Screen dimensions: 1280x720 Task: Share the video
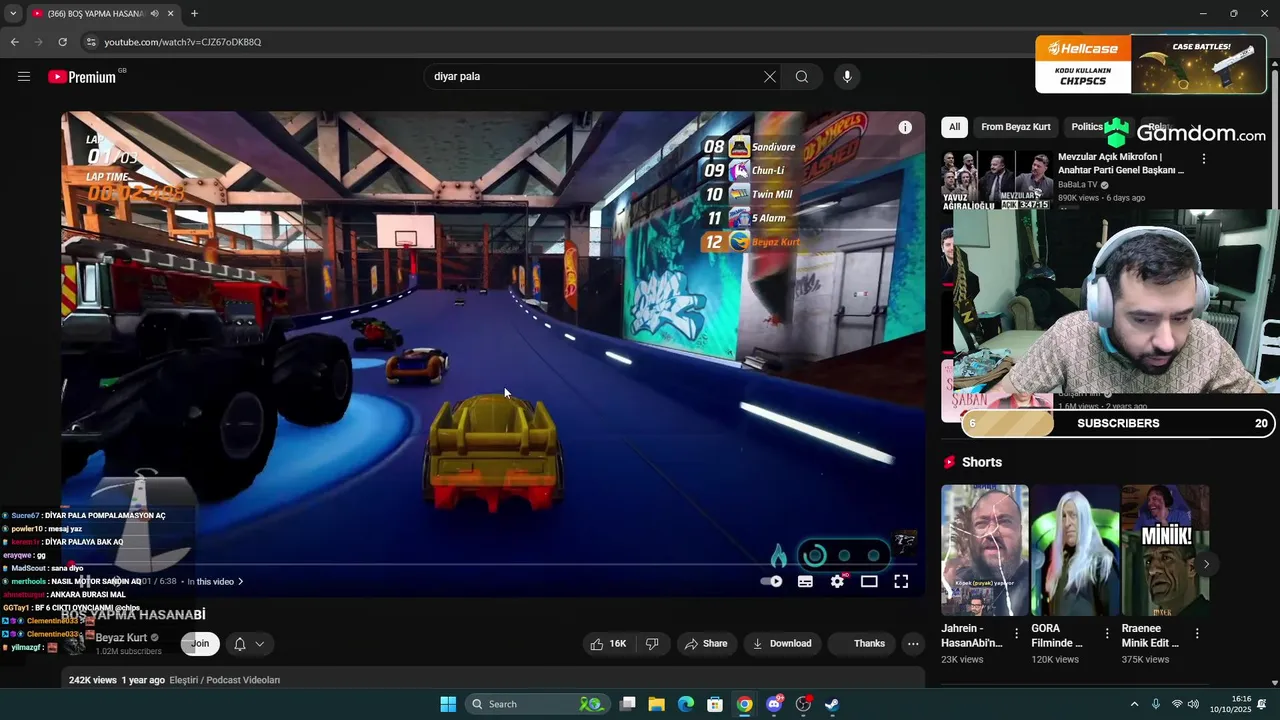point(706,644)
